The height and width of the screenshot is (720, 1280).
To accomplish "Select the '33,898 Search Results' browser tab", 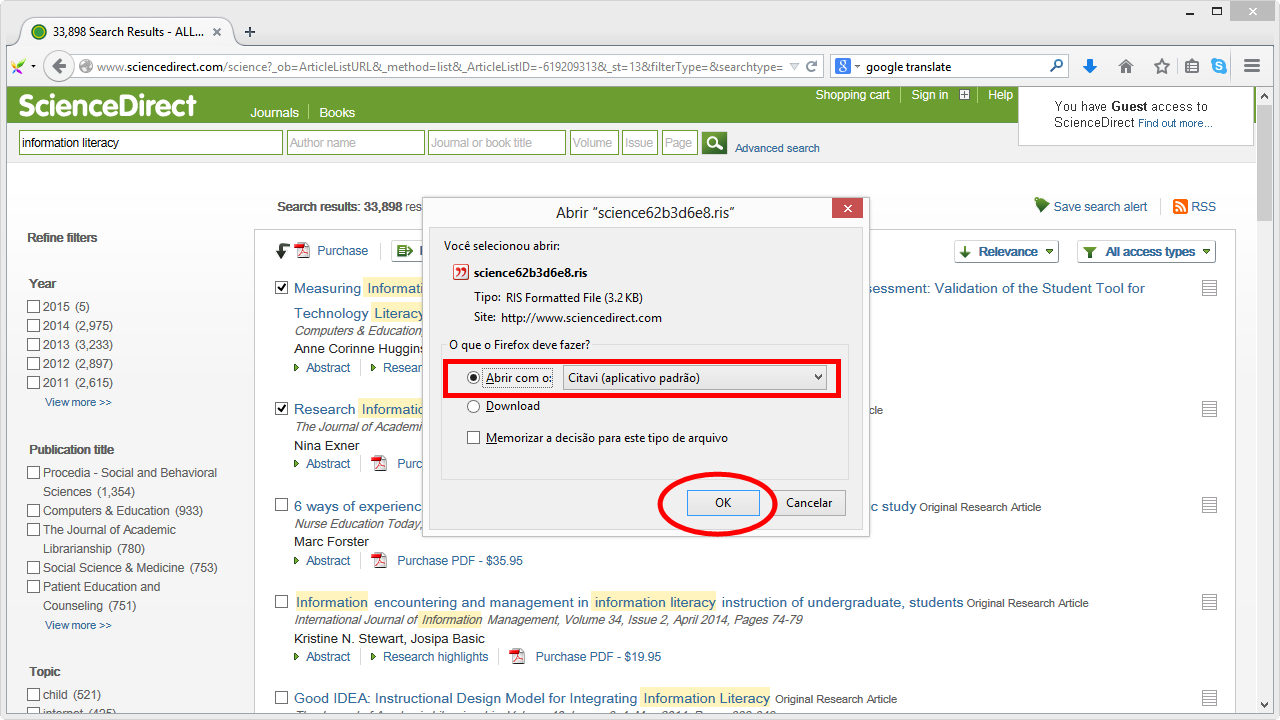I will 126,32.
